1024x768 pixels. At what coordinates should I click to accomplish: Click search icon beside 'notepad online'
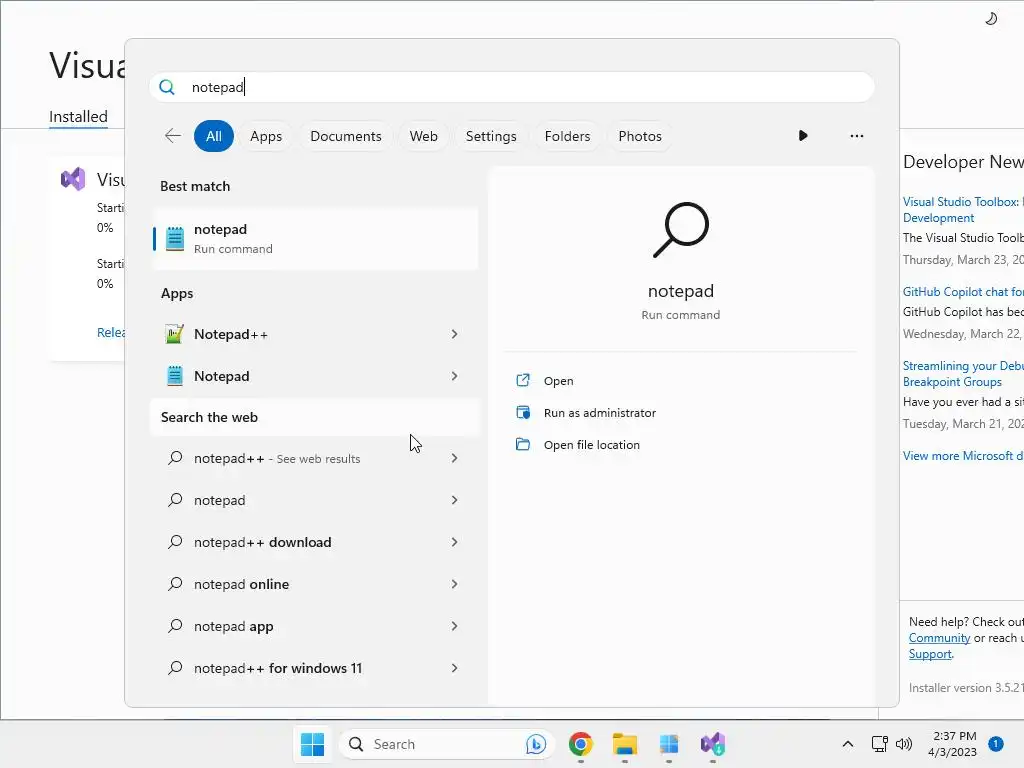pos(175,584)
